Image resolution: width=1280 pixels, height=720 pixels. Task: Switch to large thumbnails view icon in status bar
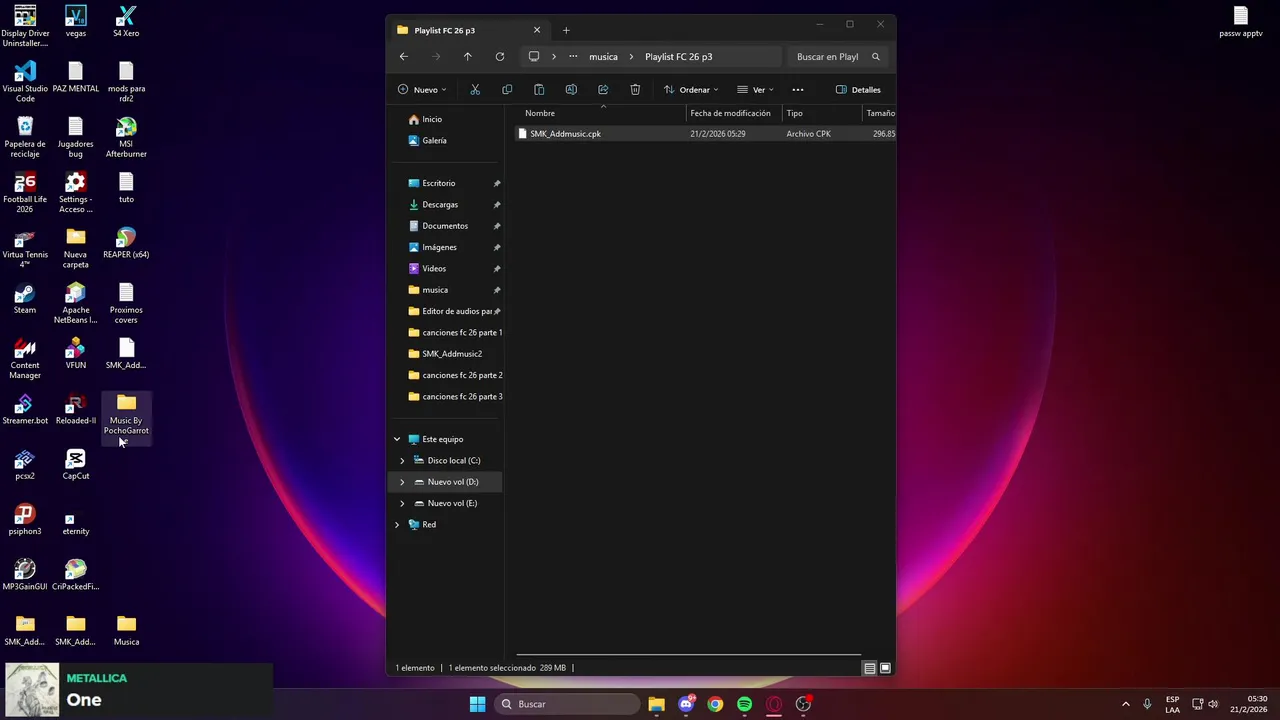(x=885, y=668)
